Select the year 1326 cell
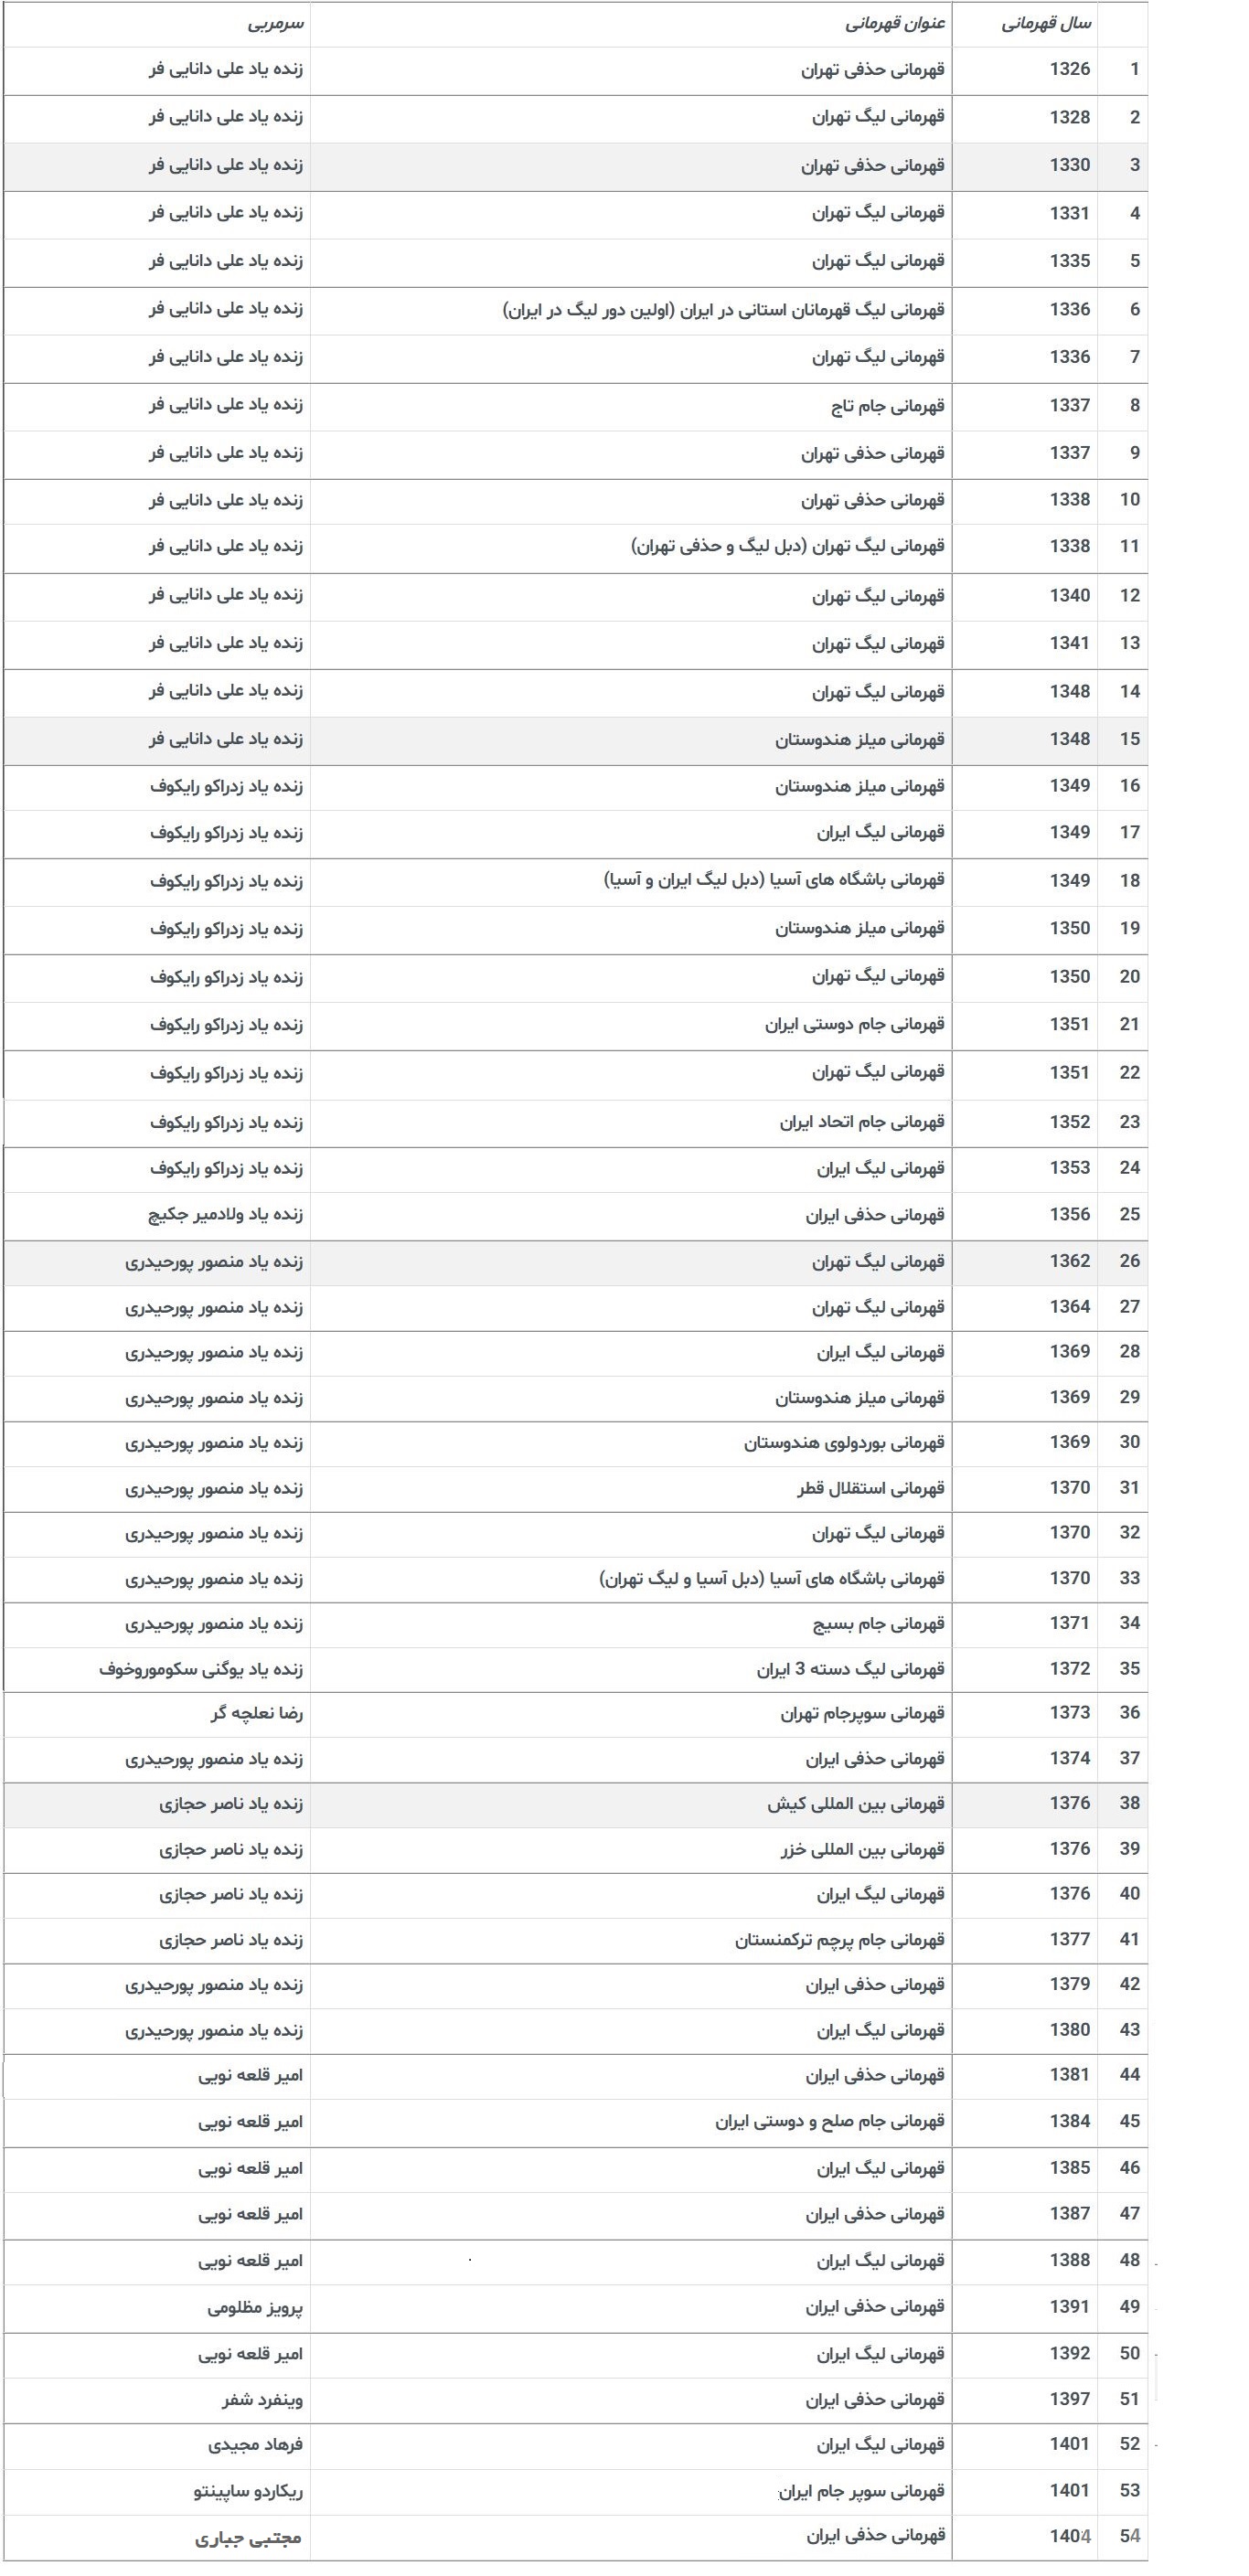The height and width of the screenshot is (2576, 1249). click(x=1069, y=69)
